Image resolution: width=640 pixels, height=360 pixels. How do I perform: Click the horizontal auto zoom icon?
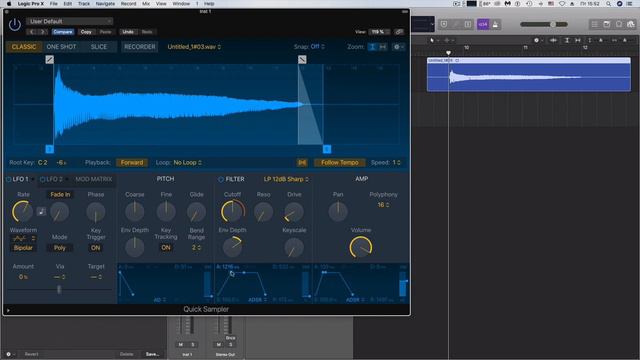tap(578, 40)
